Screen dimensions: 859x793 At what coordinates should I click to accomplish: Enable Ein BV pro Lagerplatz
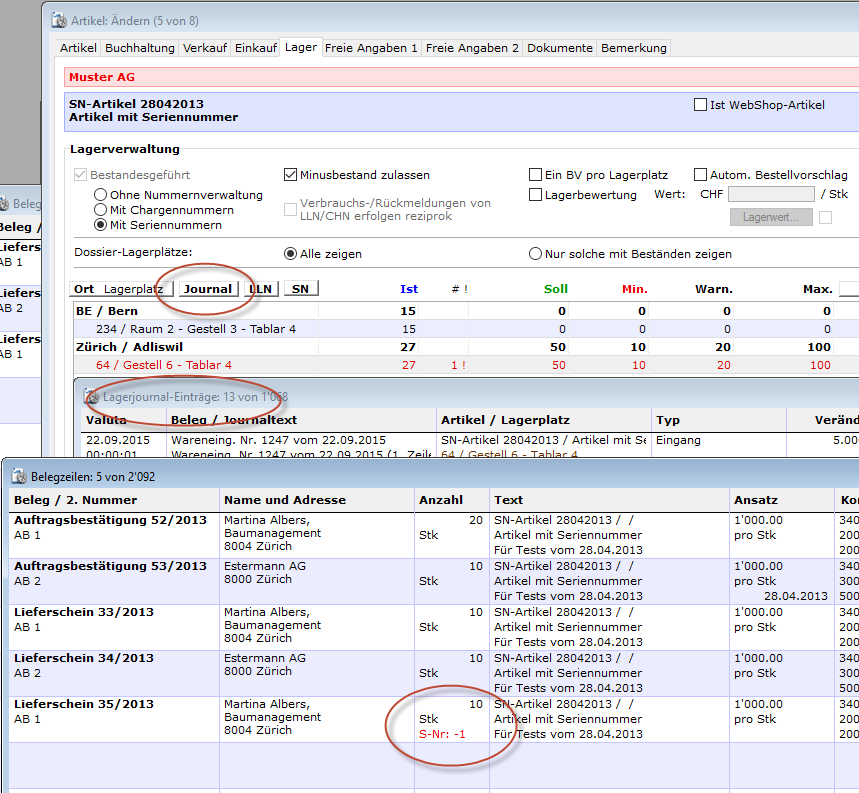pos(536,174)
